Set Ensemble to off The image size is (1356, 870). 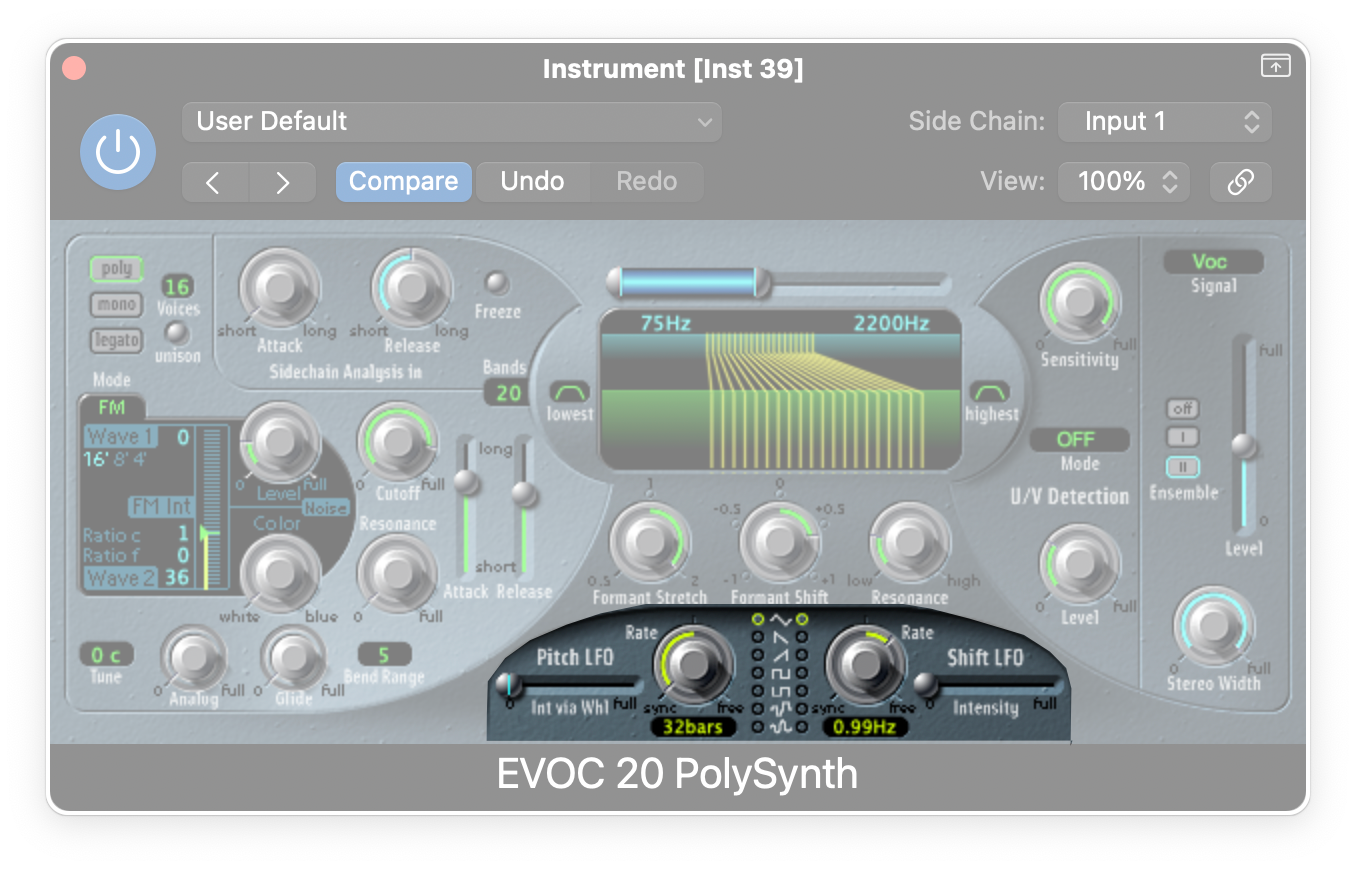point(1183,409)
